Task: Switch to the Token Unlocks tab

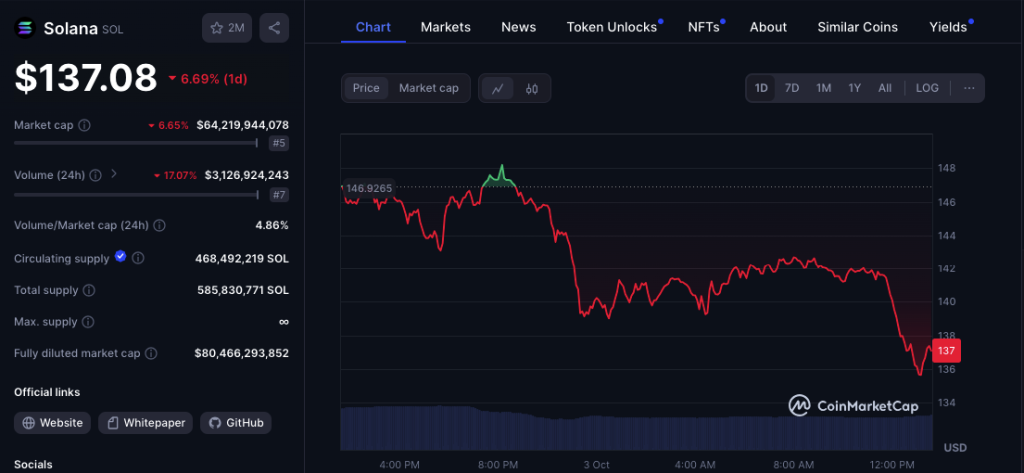Action: tap(612, 27)
